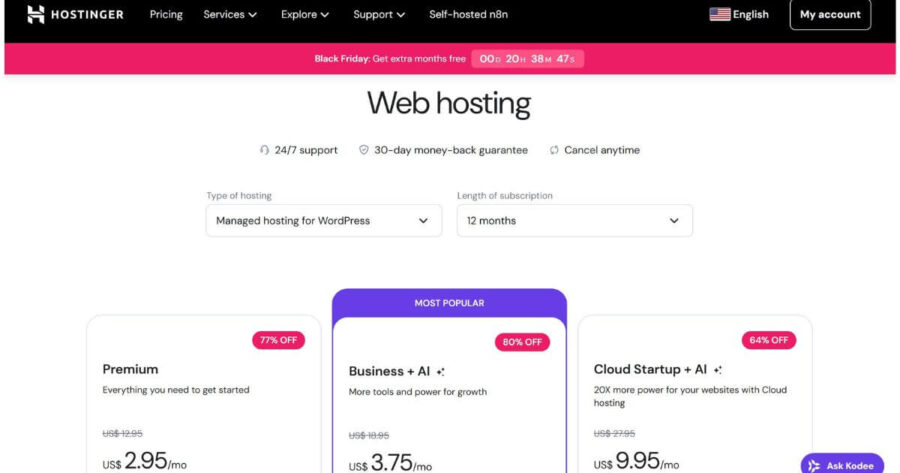
Task: Click the AI sparkle icon beside Cloud Startup + AI
Action: 717,370
